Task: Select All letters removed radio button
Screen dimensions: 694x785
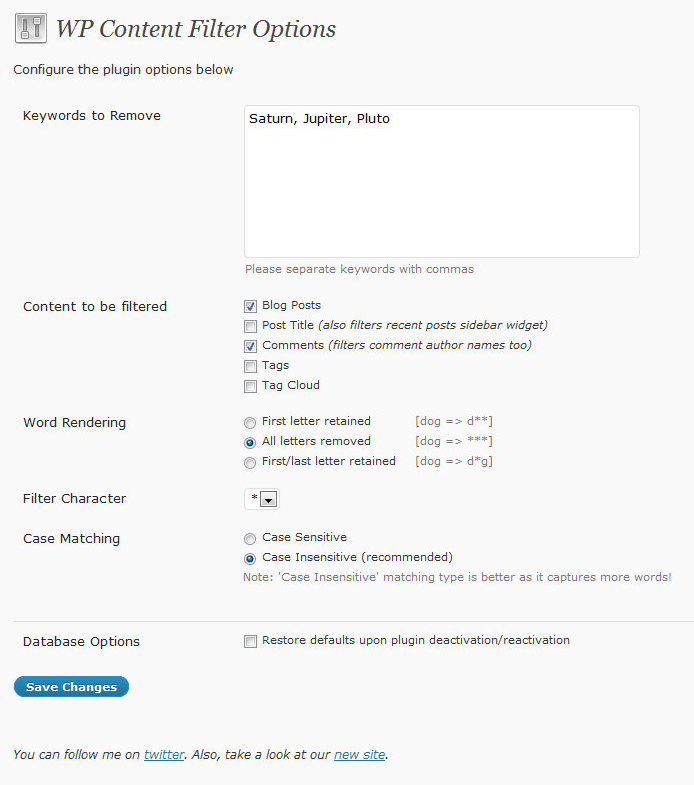Action: [249, 442]
